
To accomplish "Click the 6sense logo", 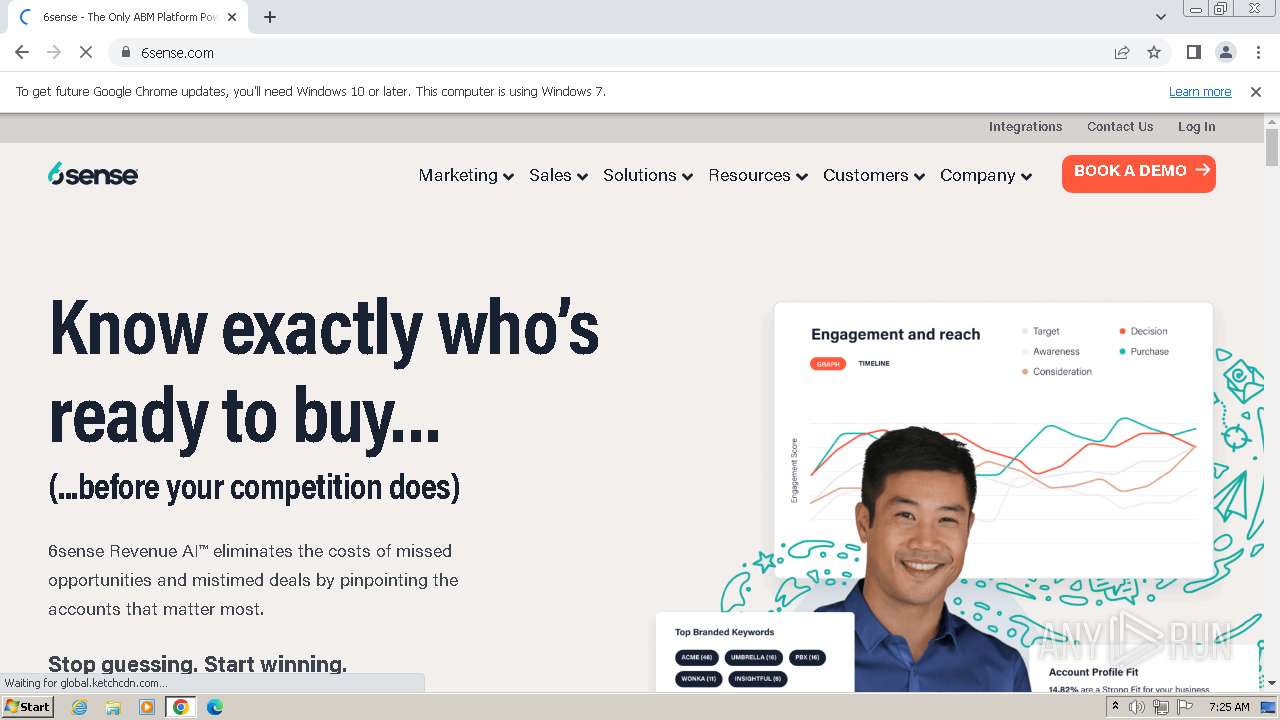I will tap(93, 174).
